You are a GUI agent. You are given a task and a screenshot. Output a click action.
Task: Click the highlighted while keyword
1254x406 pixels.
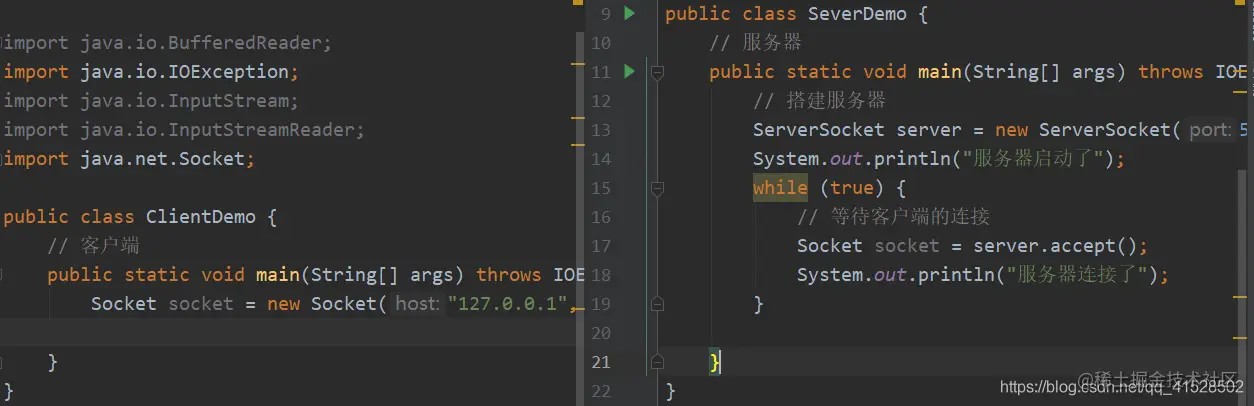[x=780, y=188]
